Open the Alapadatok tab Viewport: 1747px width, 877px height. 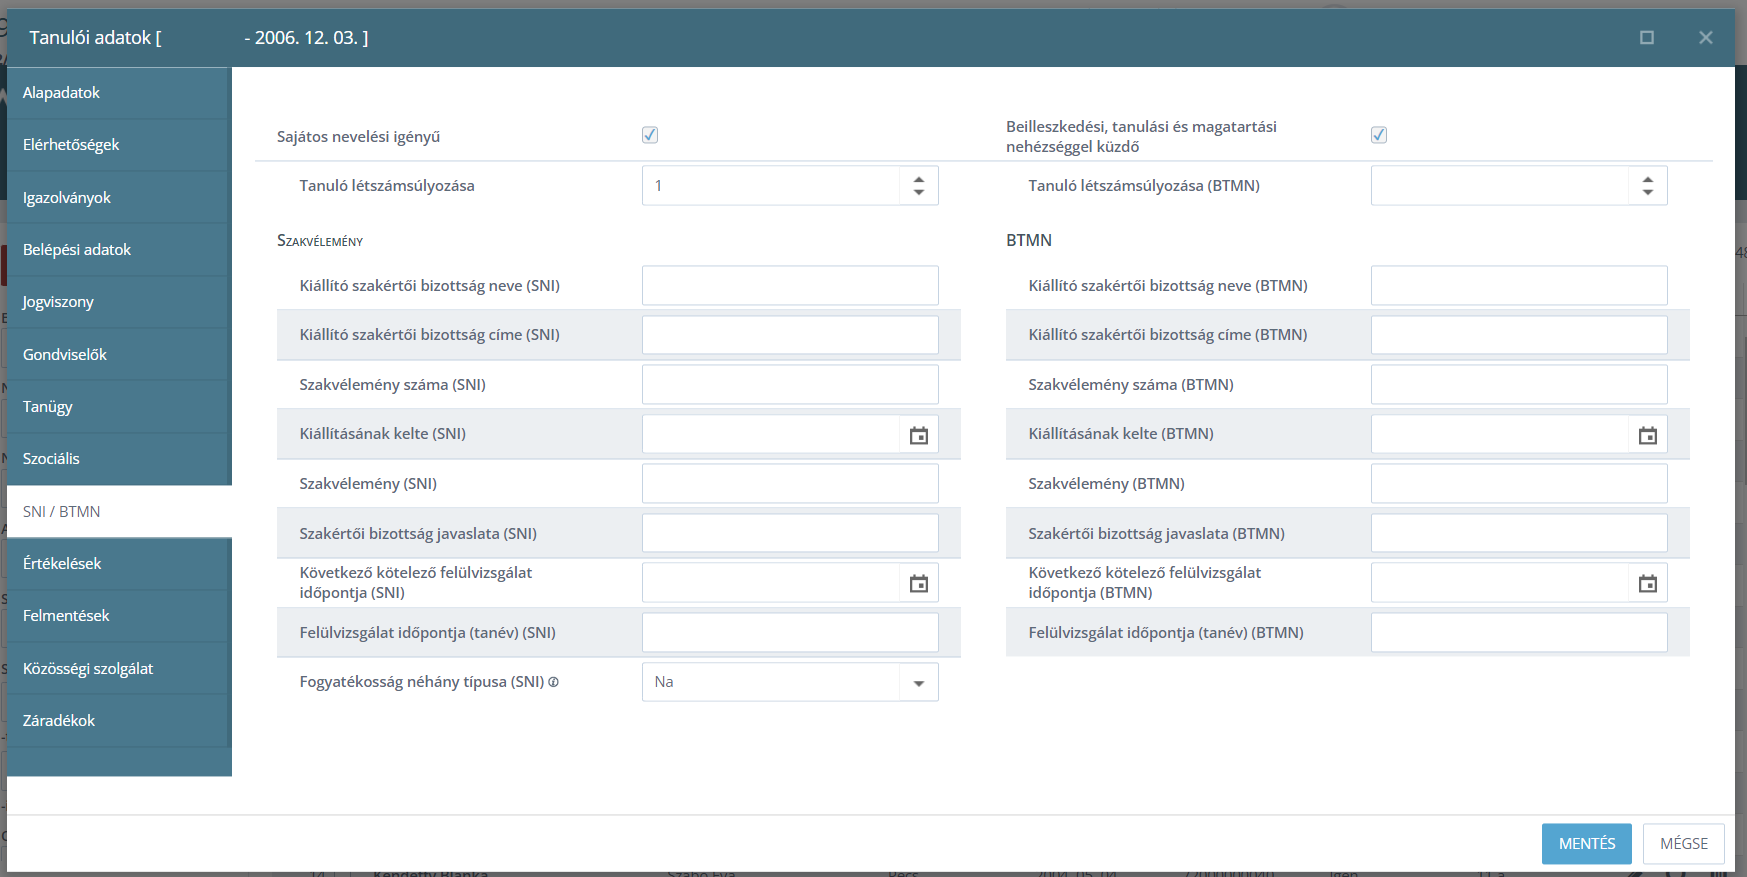coord(119,93)
